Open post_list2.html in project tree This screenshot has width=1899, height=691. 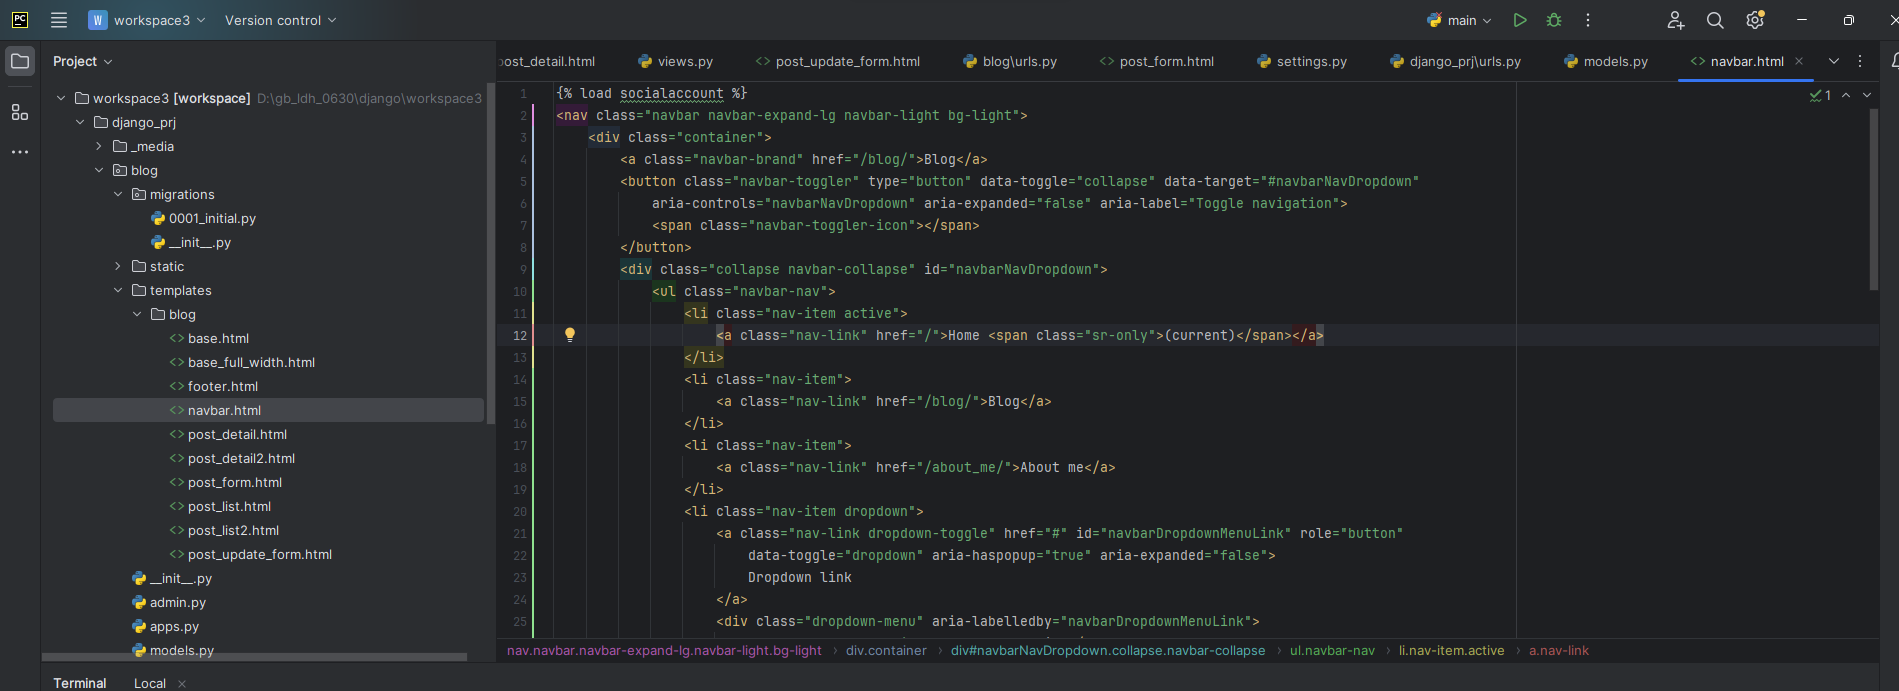[x=224, y=530]
